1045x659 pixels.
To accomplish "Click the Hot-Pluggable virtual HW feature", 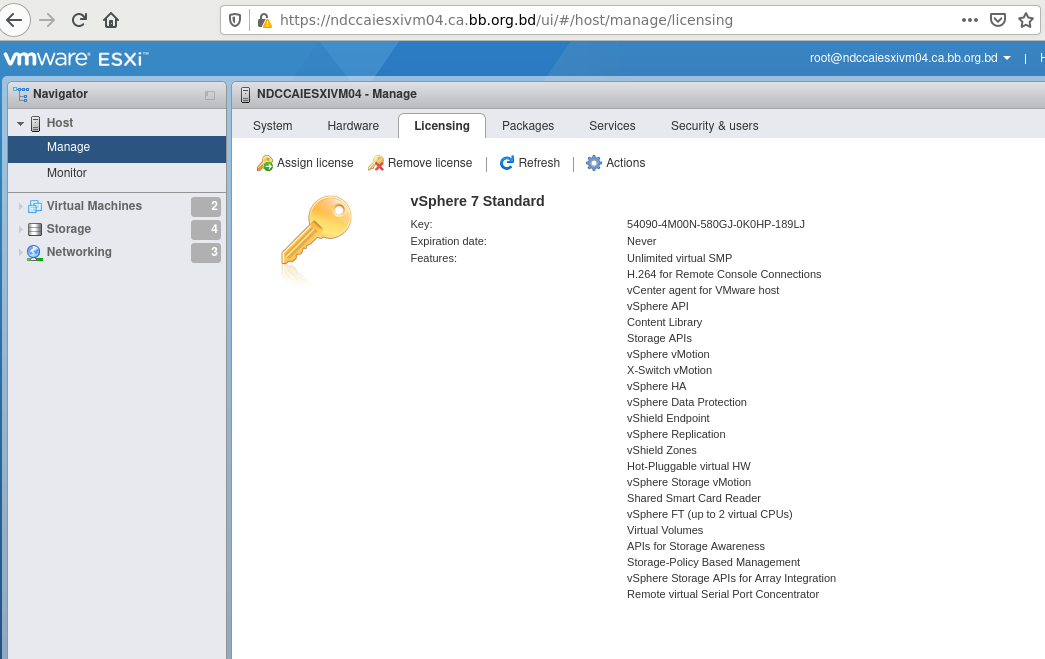I will click(x=689, y=466).
